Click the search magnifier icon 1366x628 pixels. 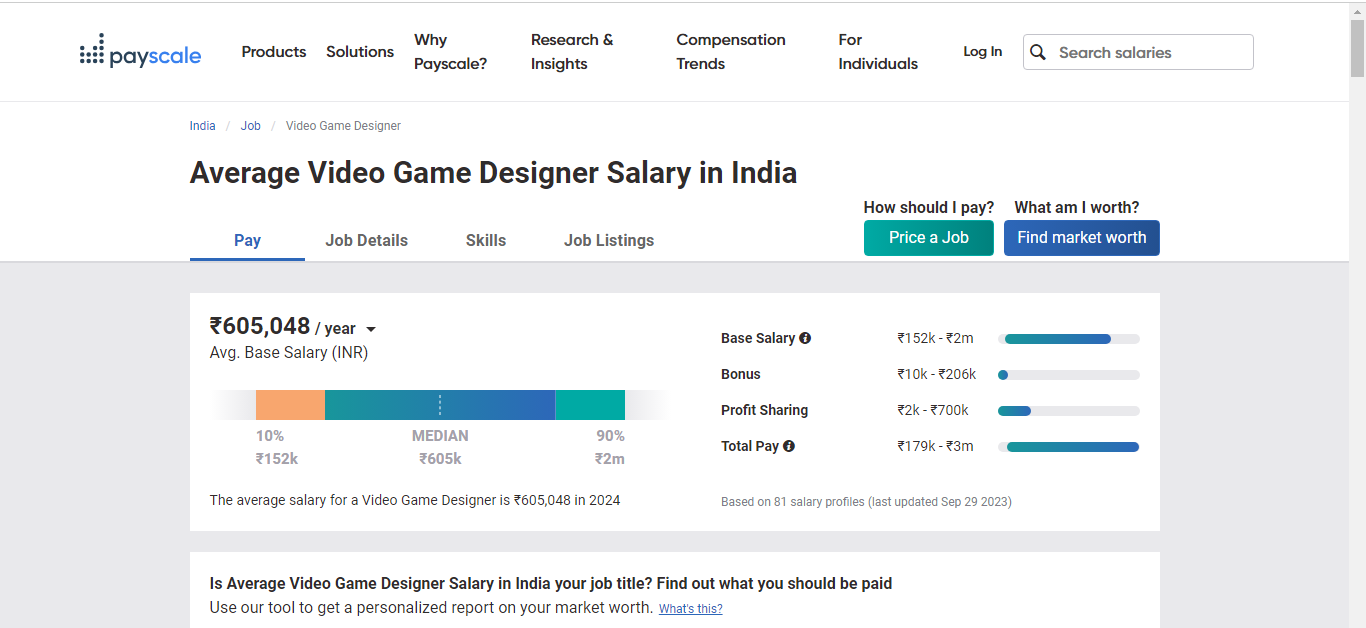pyautogui.click(x=1039, y=52)
